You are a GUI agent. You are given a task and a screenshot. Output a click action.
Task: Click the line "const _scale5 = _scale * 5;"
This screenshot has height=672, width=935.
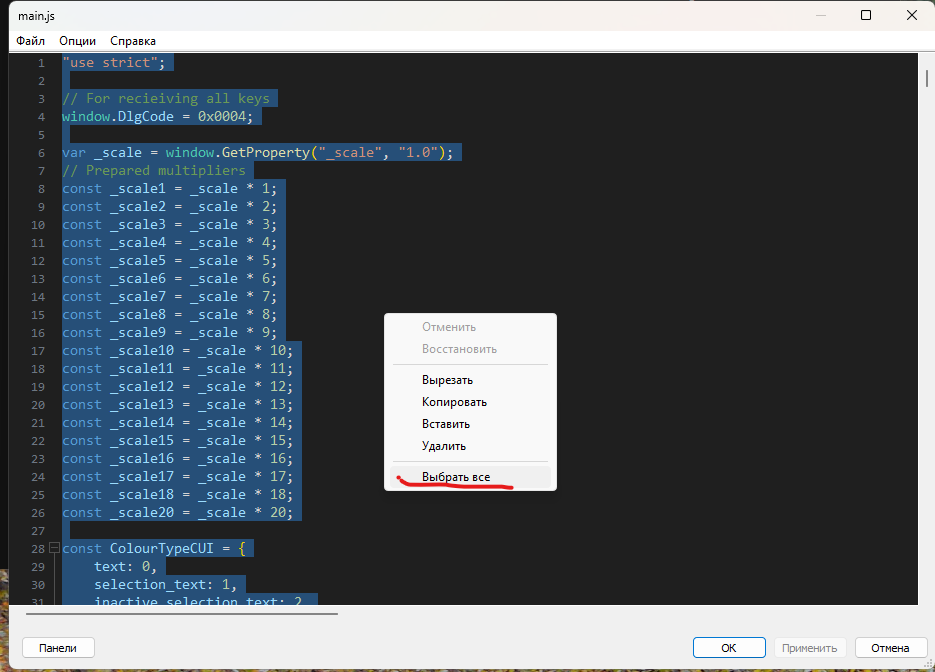(169, 261)
